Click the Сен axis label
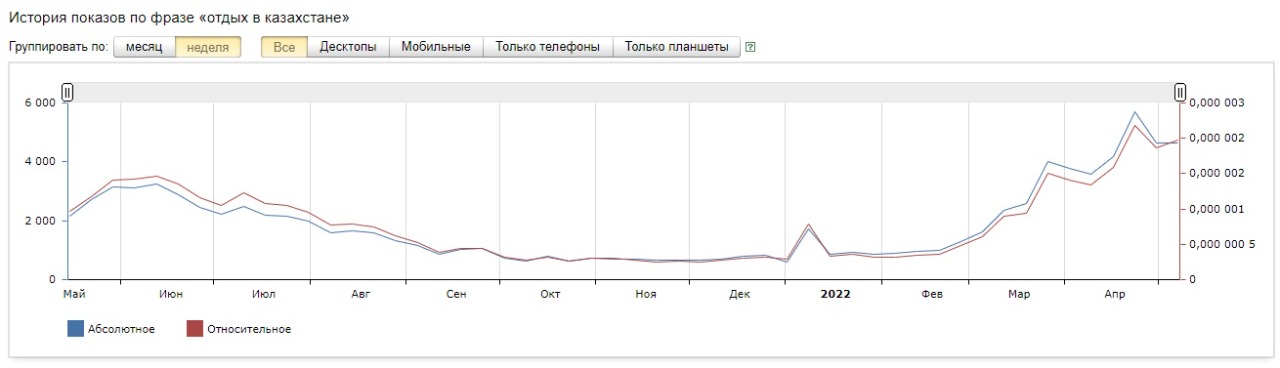This screenshot has height=368, width=1280. (x=456, y=294)
